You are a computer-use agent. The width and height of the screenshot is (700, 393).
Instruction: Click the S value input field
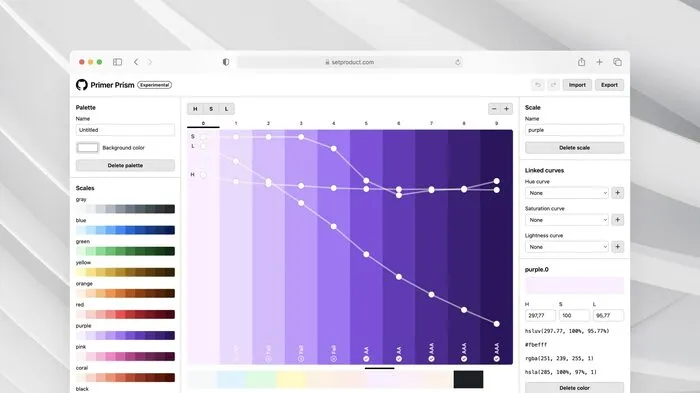click(x=574, y=315)
